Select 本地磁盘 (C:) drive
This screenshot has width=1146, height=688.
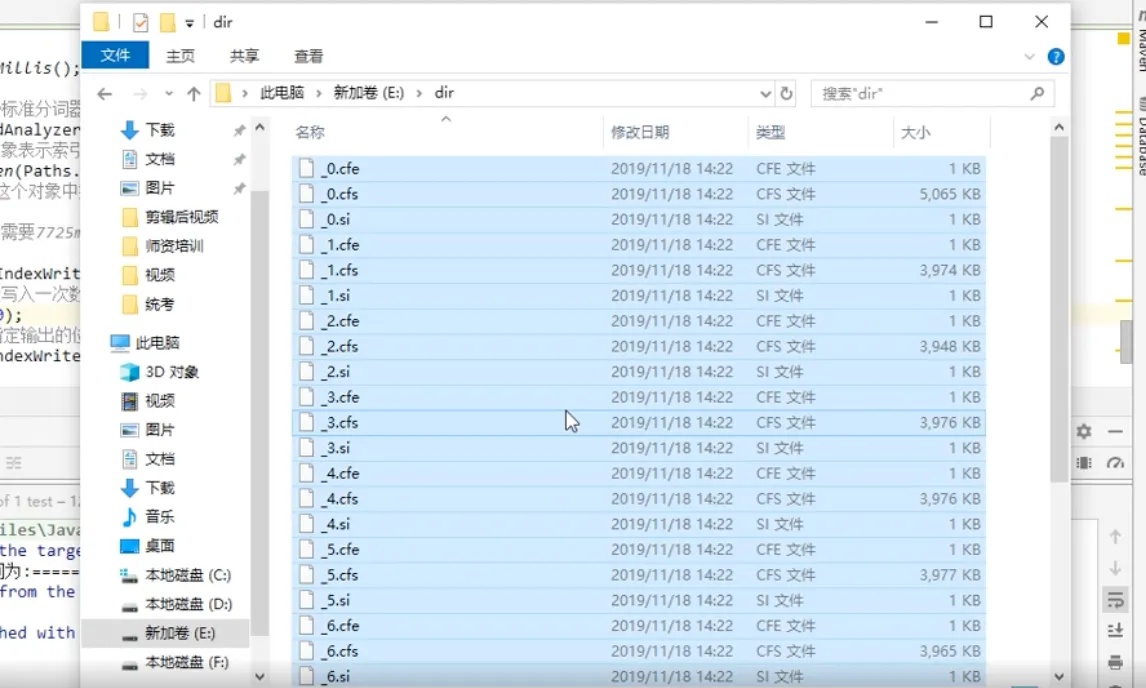[x=188, y=575]
